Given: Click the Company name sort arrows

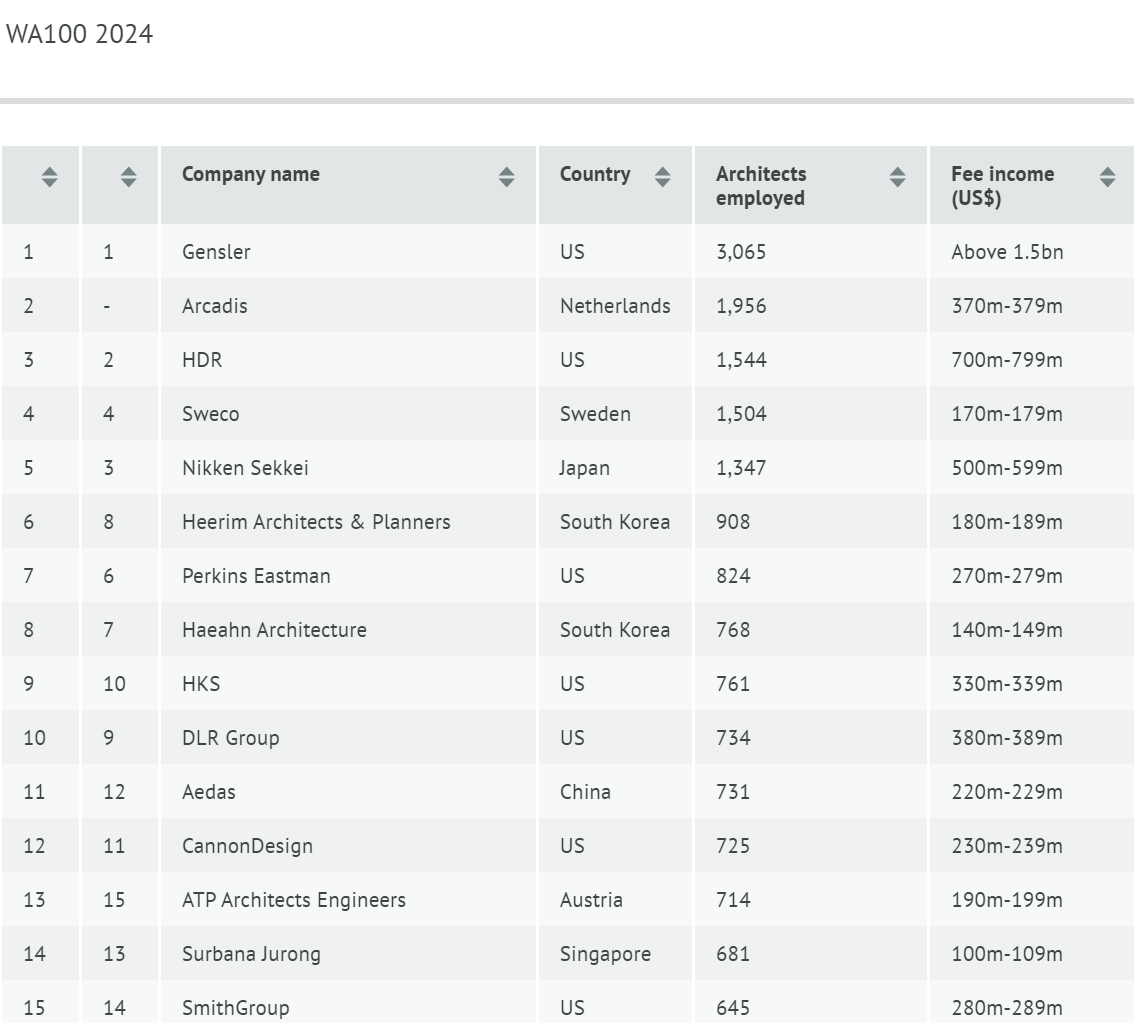Looking at the screenshot, I should coord(506,176).
